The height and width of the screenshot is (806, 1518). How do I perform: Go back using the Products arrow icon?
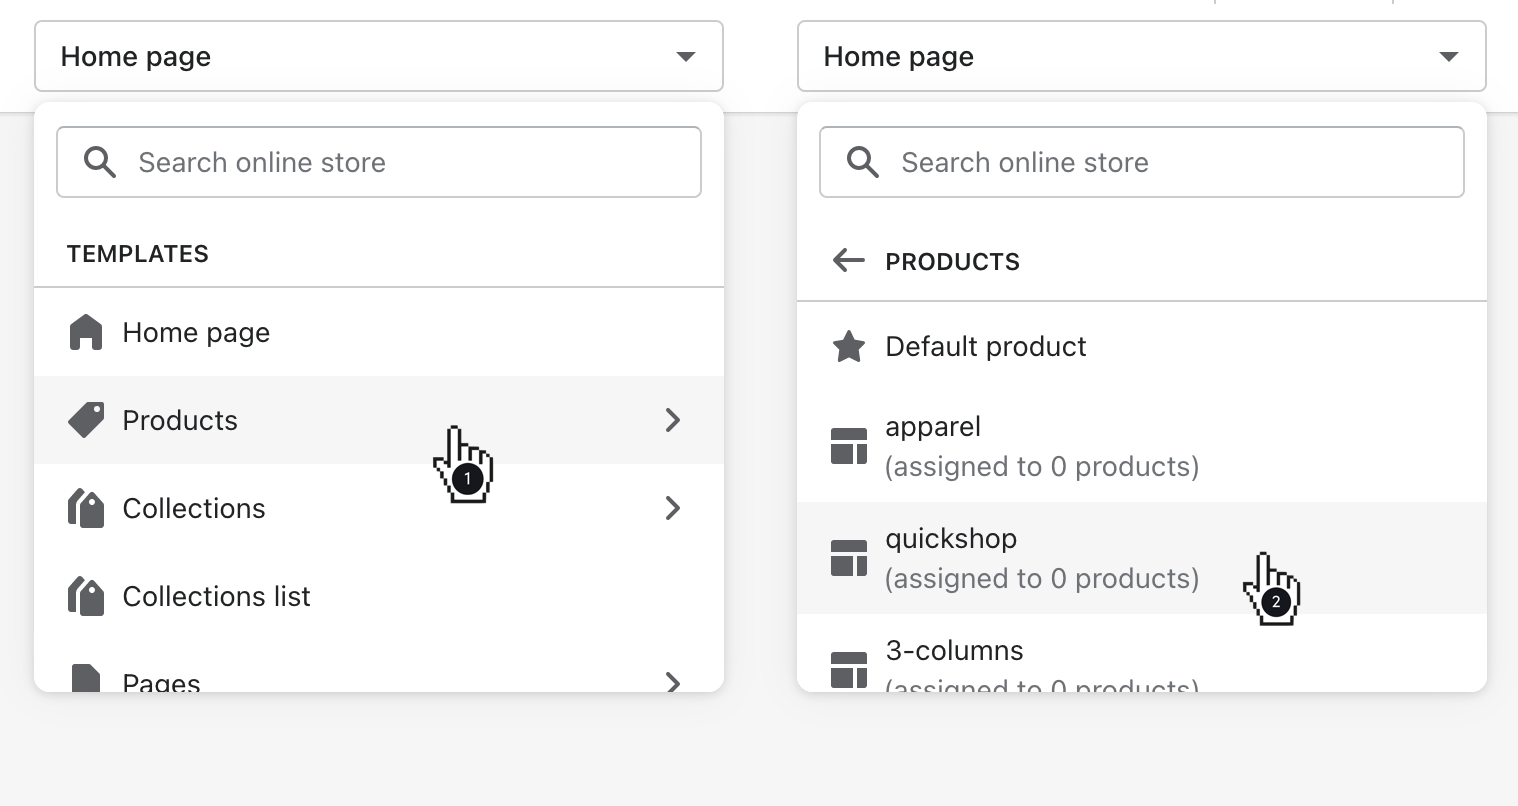point(849,262)
